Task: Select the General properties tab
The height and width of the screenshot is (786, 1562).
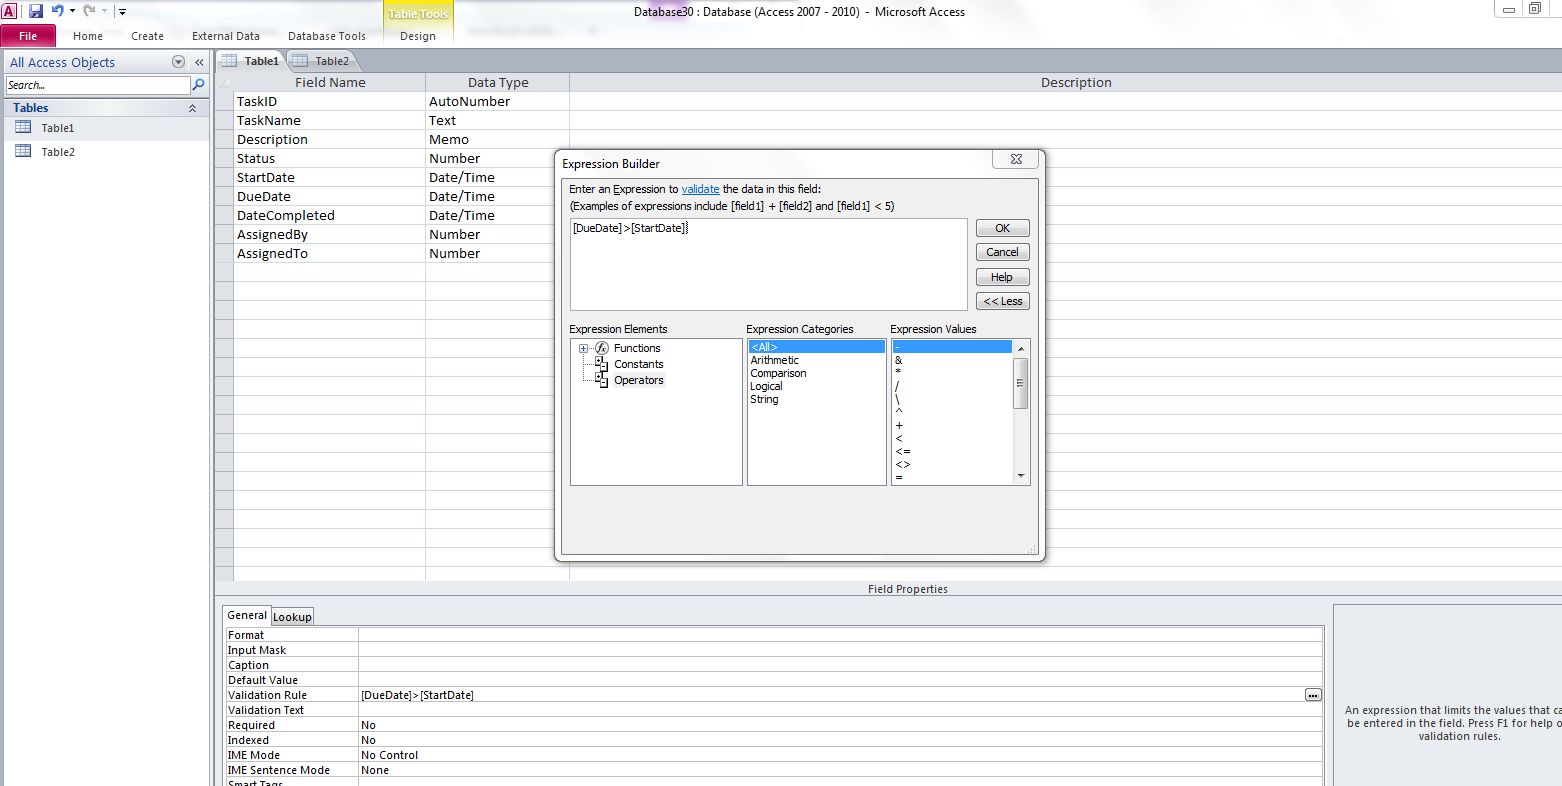Action: [247, 615]
